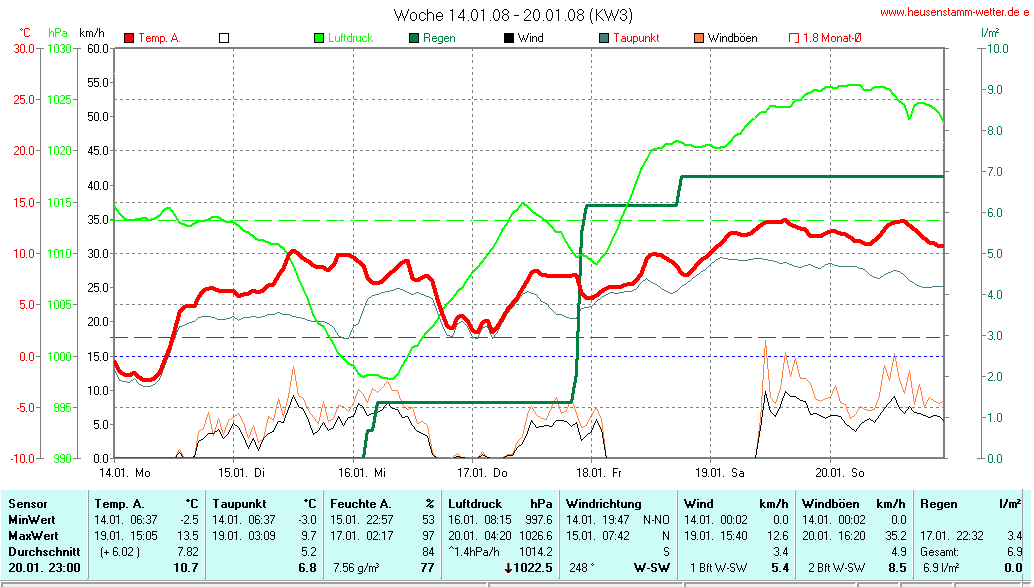Click the MaxWert row label
Viewport: 1034px width, 587px height.
34,535
